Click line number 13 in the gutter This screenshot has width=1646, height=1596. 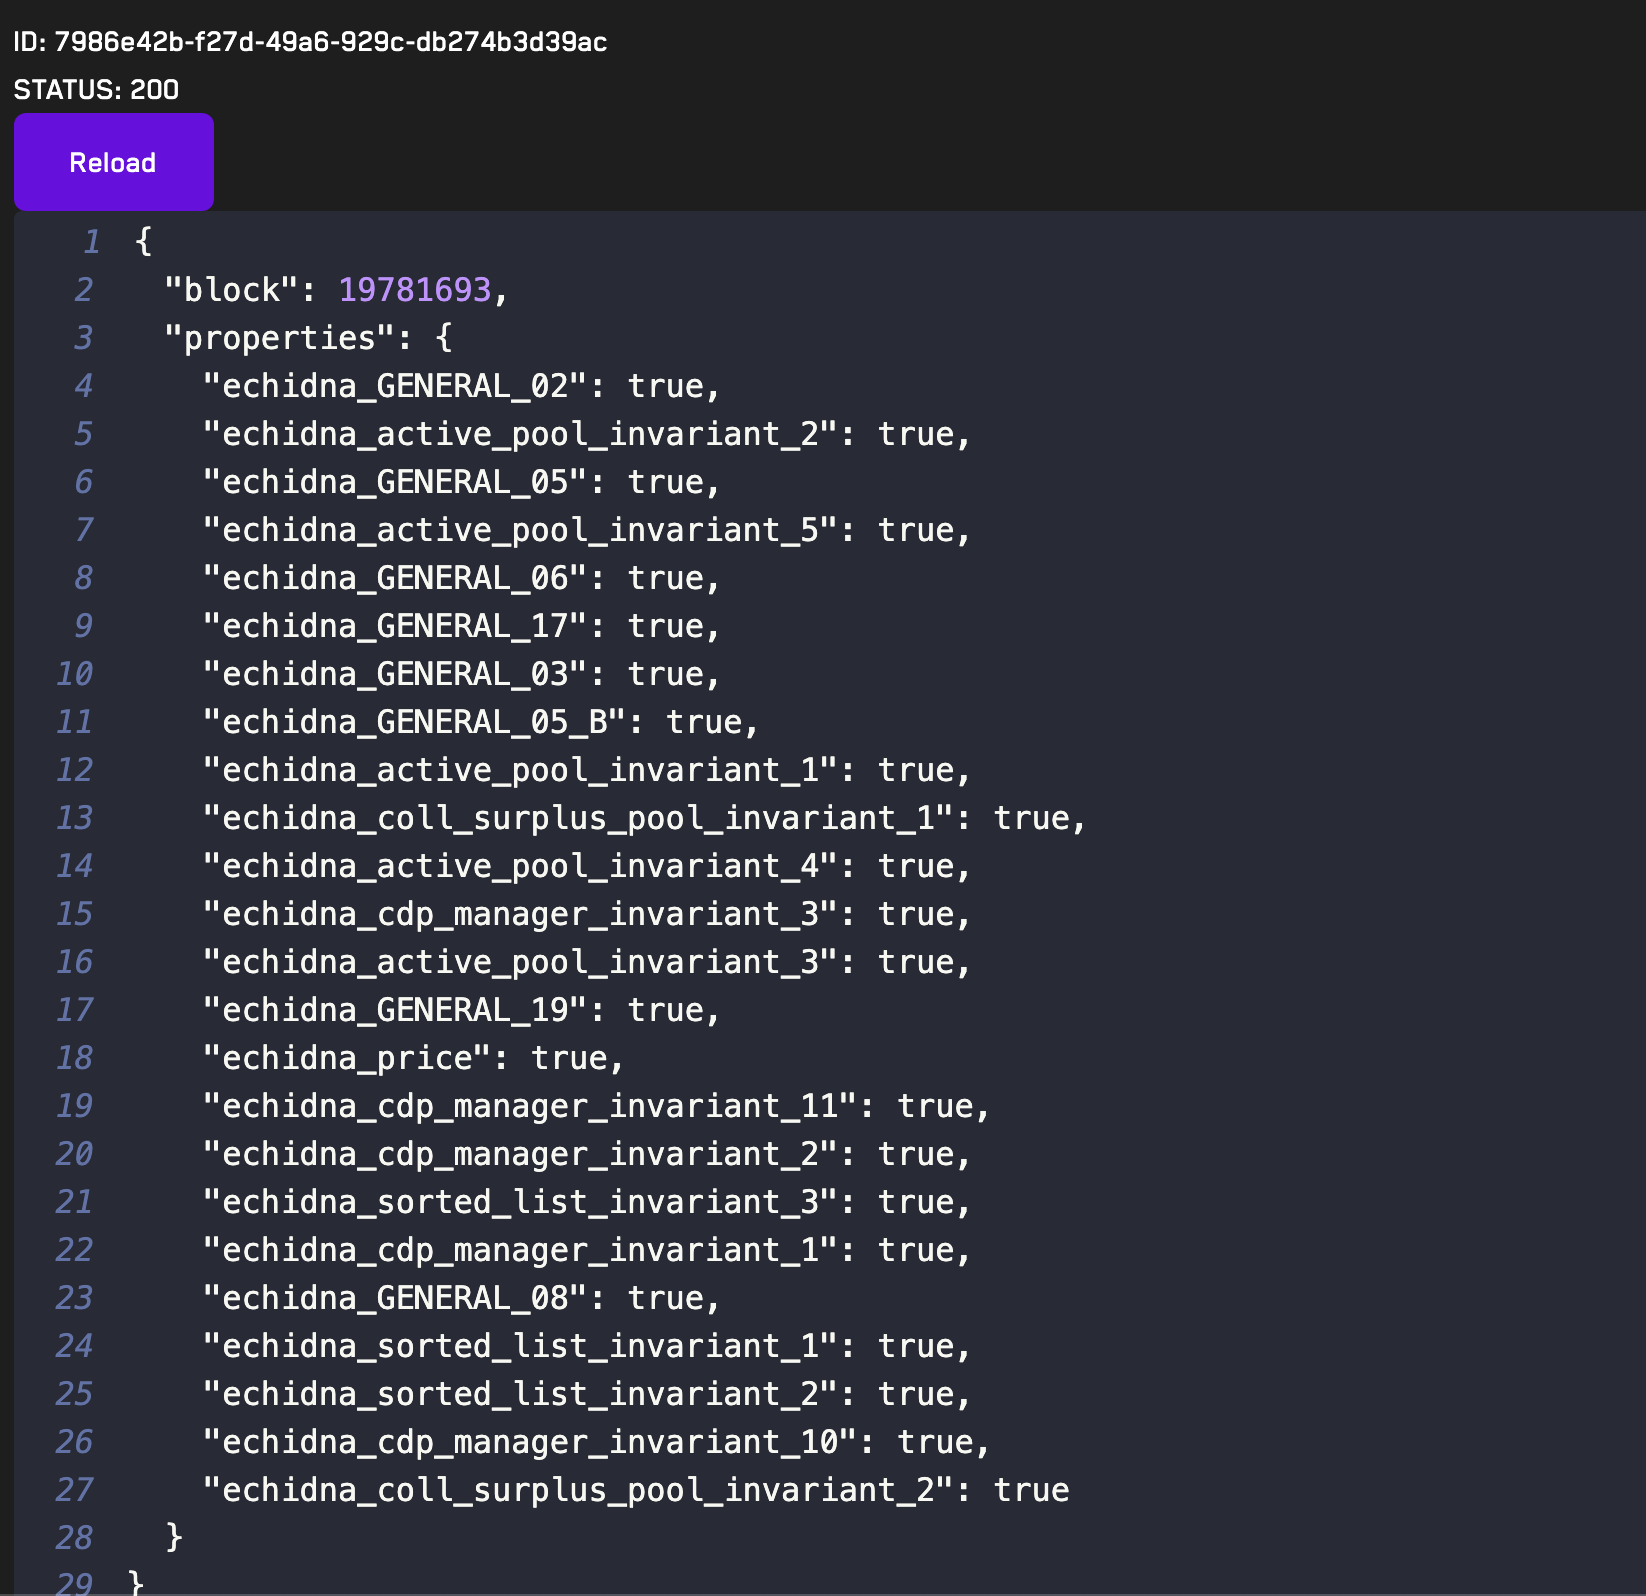(75, 818)
